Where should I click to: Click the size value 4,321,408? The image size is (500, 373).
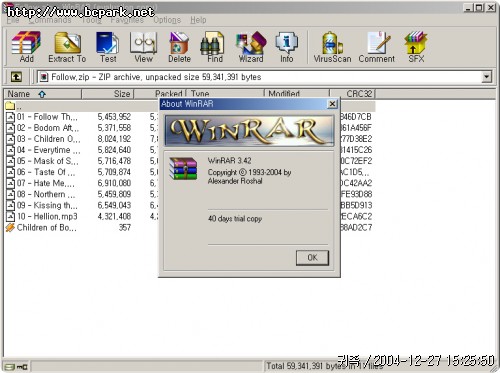[x=114, y=217]
